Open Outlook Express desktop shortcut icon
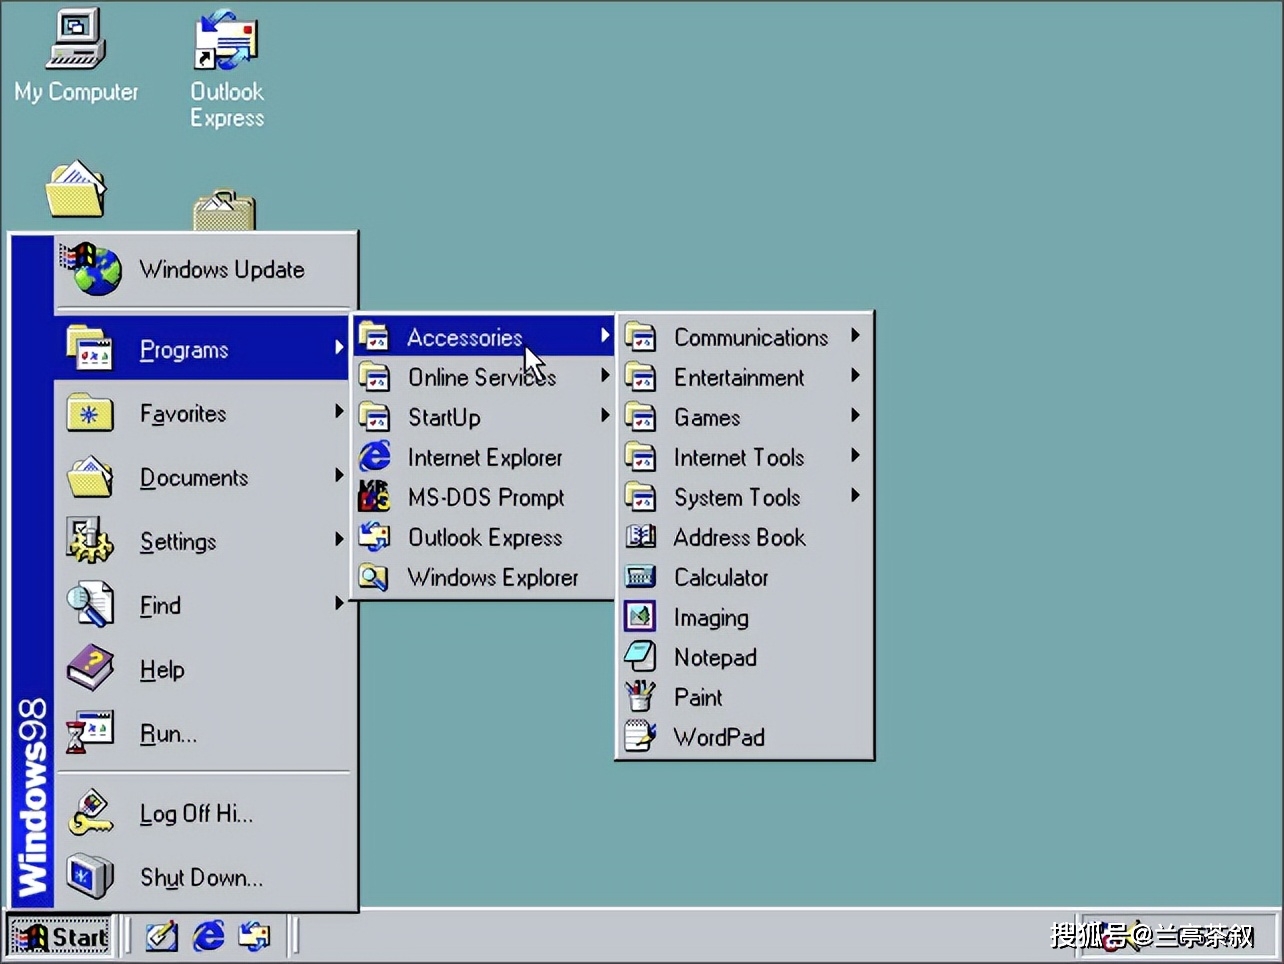This screenshot has height=964, width=1284. [x=226, y=40]
